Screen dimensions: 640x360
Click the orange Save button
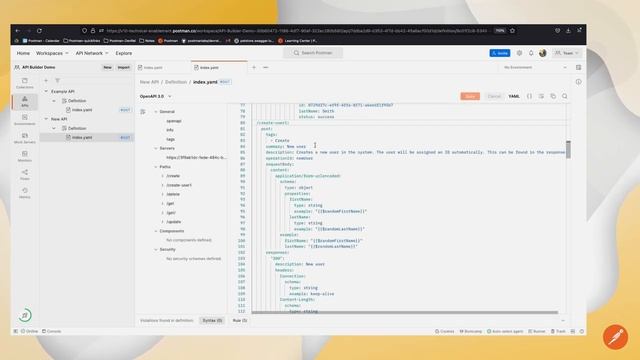coord(470,96)
